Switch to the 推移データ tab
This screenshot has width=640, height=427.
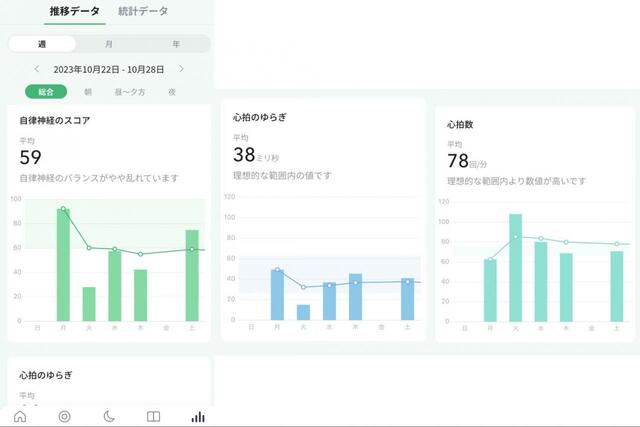click(74, 12)
